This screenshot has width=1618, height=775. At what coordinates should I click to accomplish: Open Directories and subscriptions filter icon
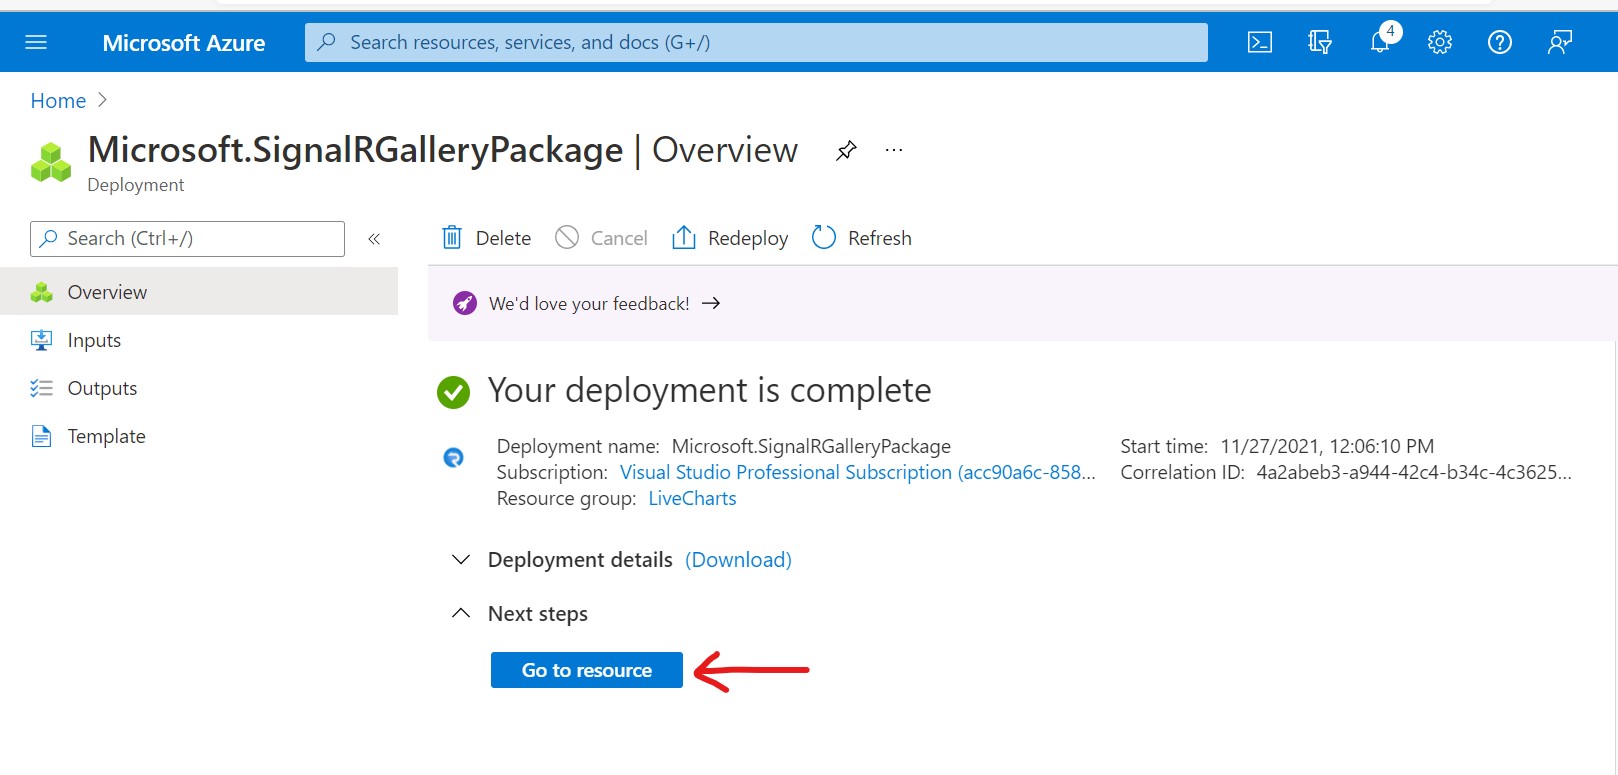[1320, 42]
